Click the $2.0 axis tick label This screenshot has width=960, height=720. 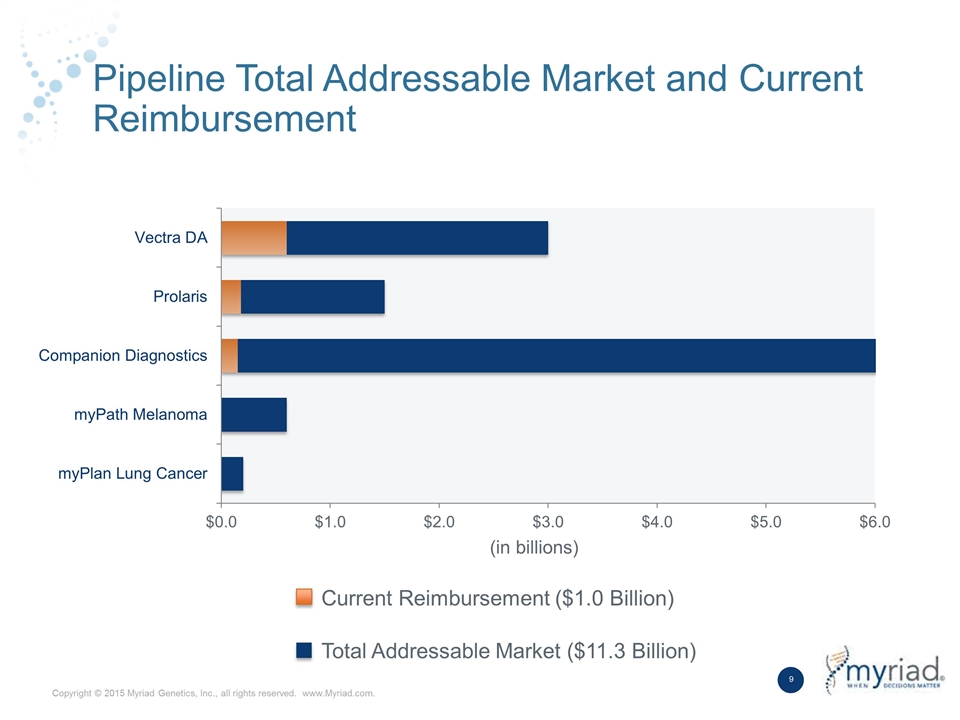tap(439, 522)
